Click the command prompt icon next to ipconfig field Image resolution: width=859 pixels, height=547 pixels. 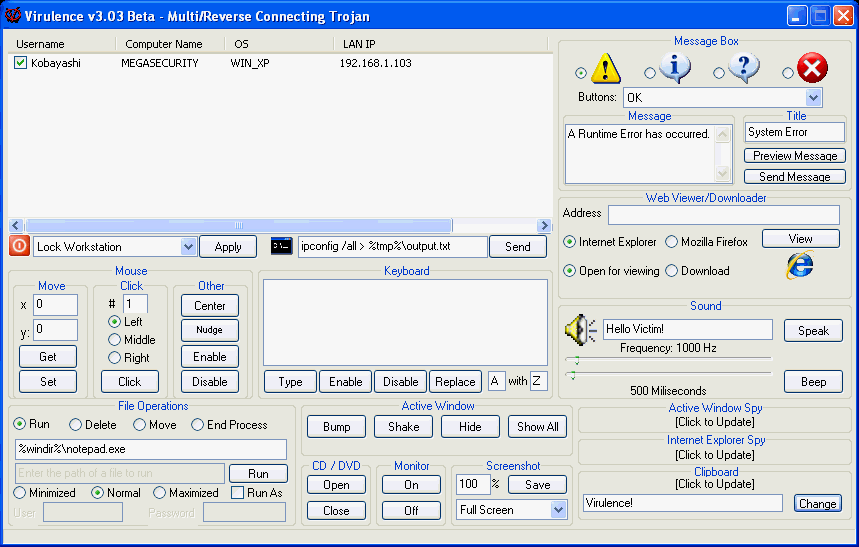[x=281, y=246]
